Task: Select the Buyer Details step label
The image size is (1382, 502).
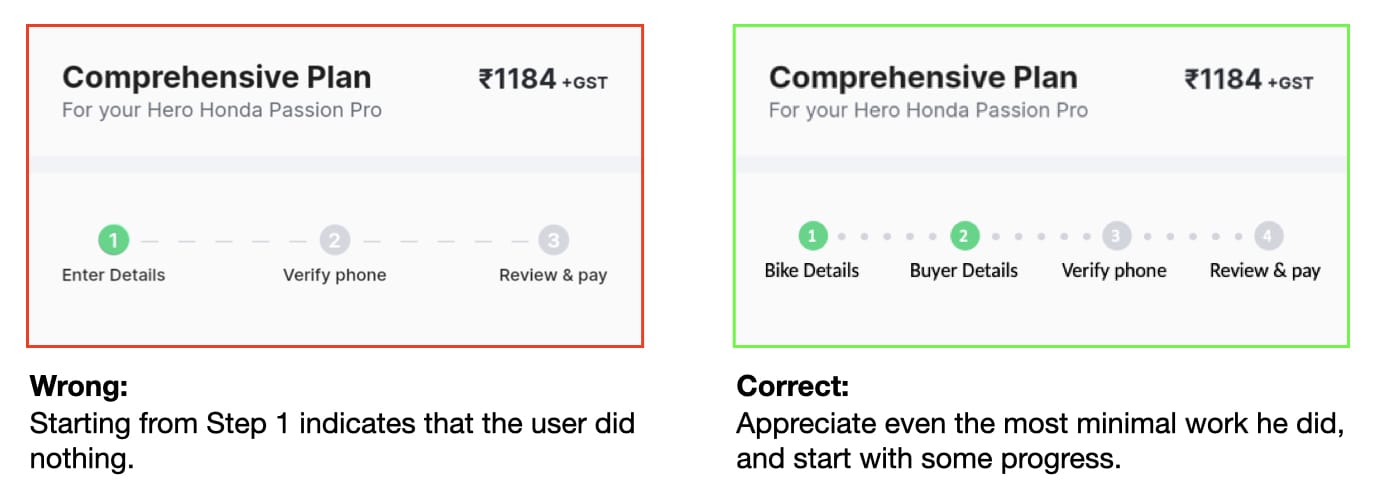Action: click(964, 271)
